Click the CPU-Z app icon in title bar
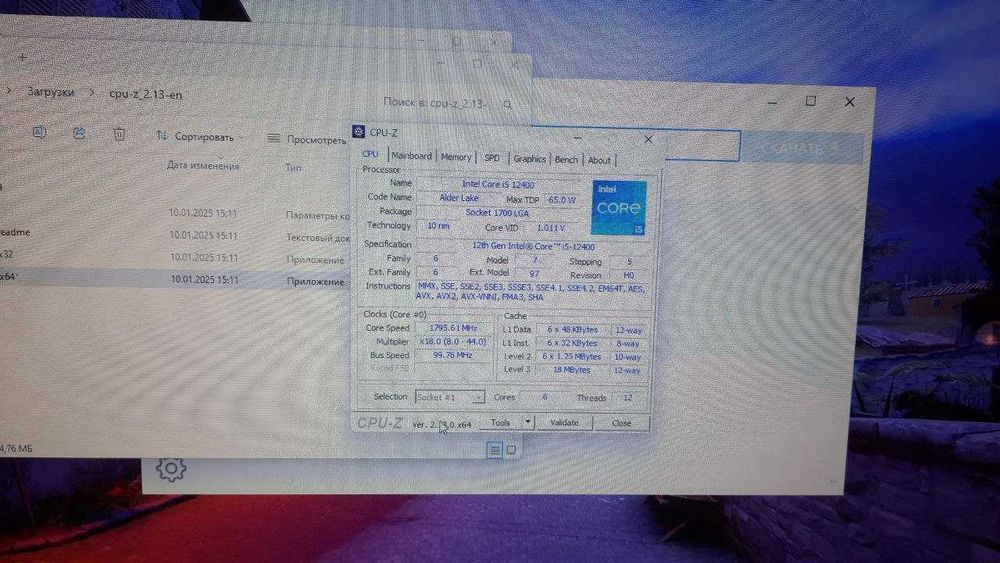This screenshot has height=563, width=1000. [x=359, y=131]
